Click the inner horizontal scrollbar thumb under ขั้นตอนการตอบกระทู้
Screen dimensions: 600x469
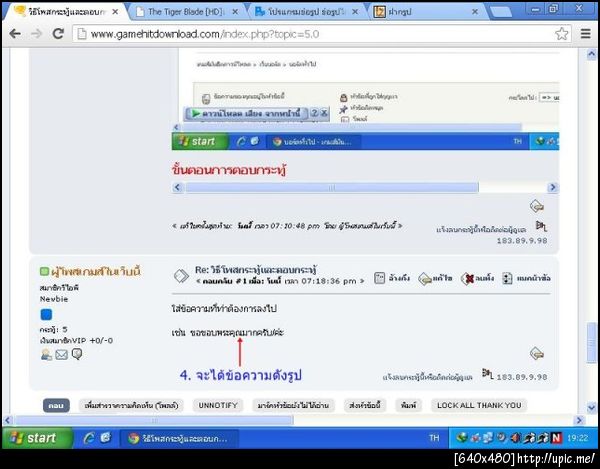click(x=332, y=187)
